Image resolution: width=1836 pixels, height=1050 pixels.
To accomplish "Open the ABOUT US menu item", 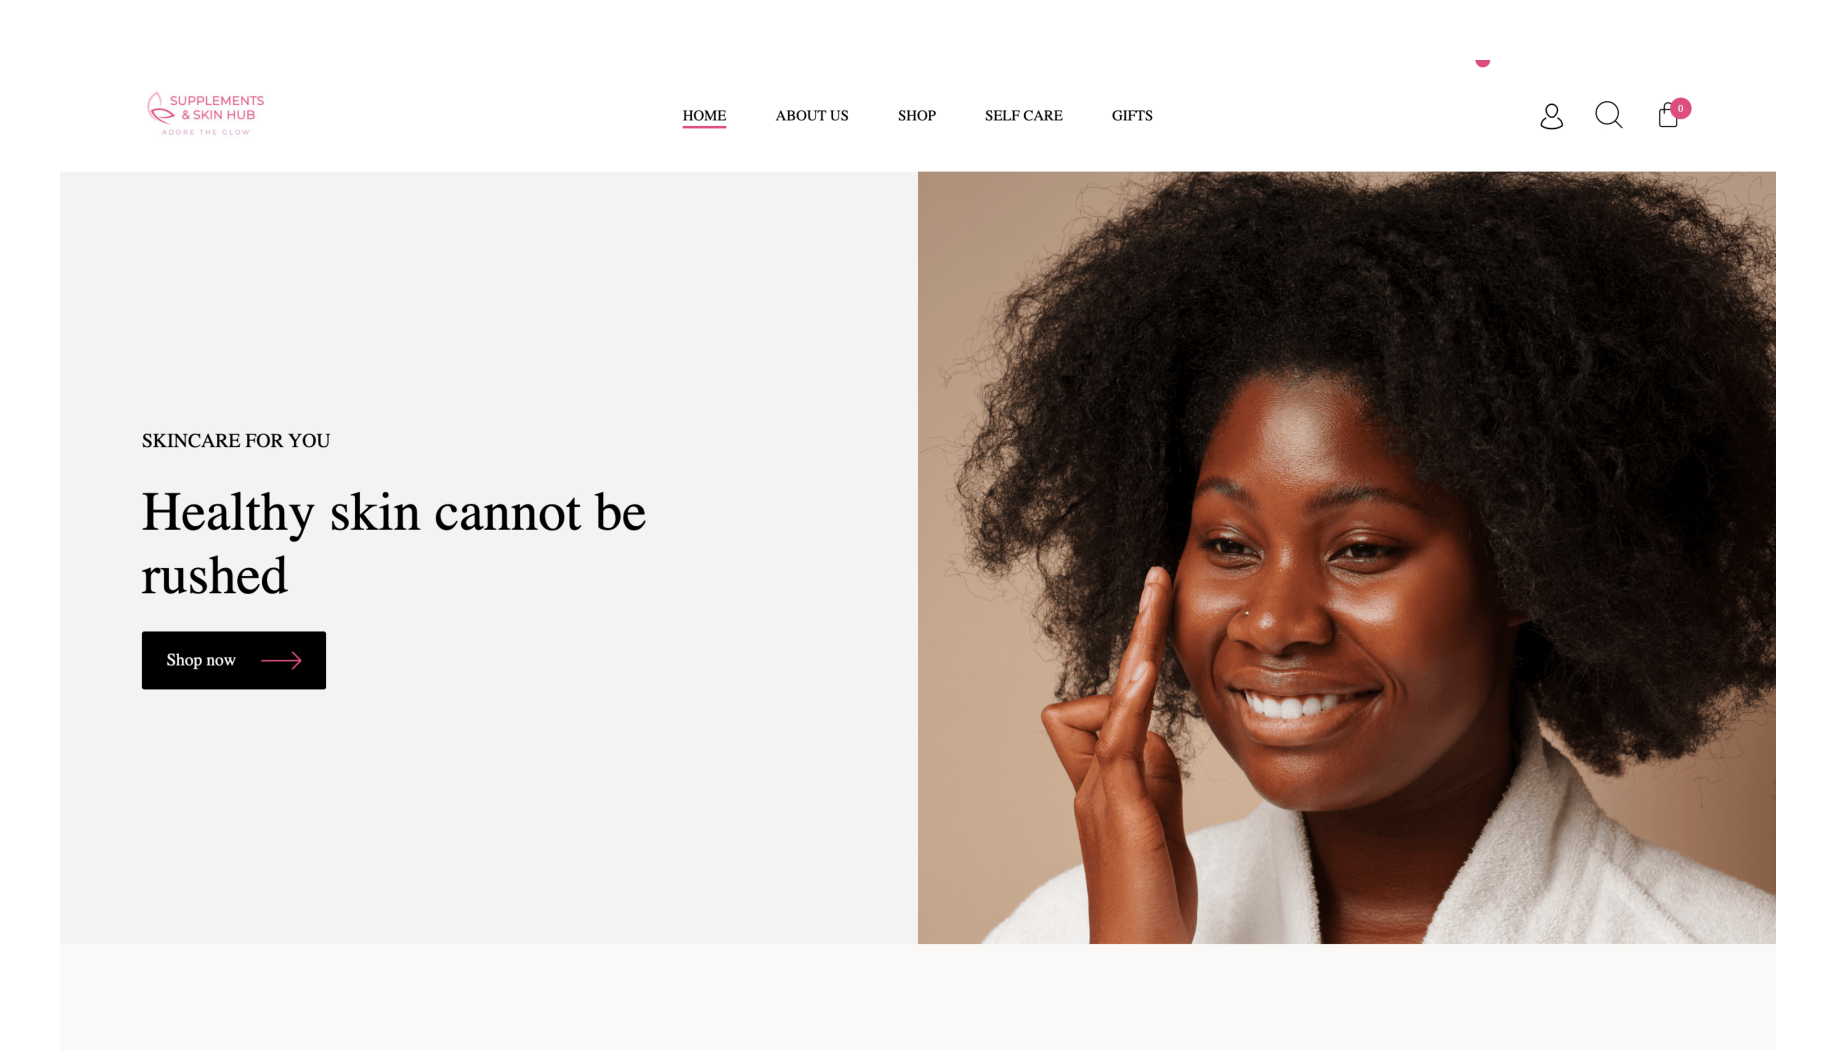I will [812, 115].
